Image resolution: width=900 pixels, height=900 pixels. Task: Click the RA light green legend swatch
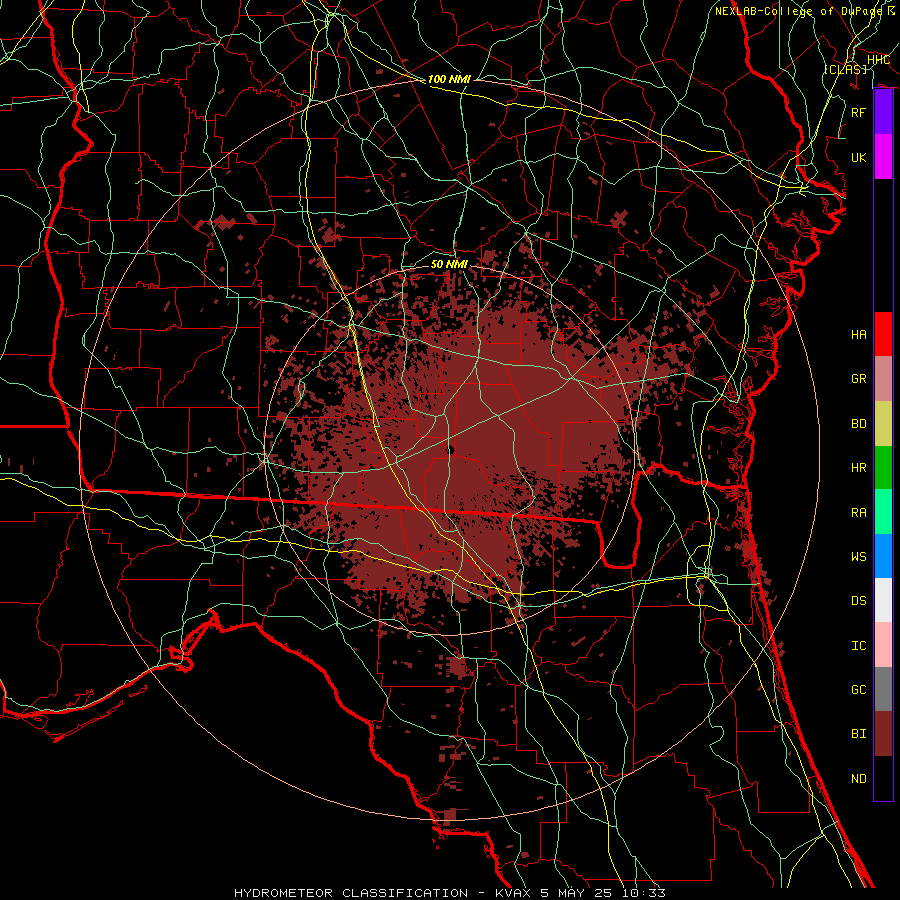[x=883, y=512]
